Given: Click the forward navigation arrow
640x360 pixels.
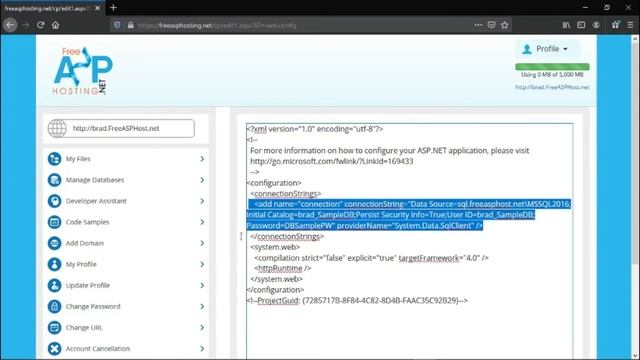Looking at the screenshot, I should [26, 25].
